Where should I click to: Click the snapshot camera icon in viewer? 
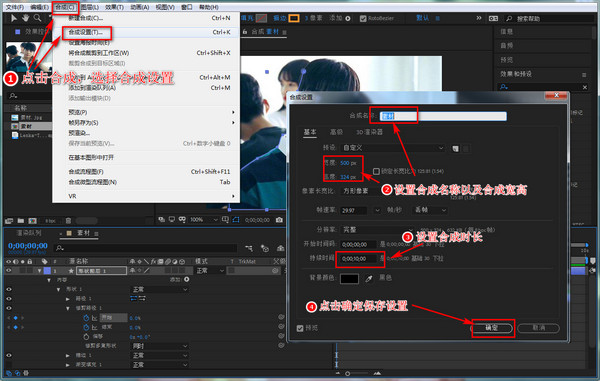(x=279, y=220)
